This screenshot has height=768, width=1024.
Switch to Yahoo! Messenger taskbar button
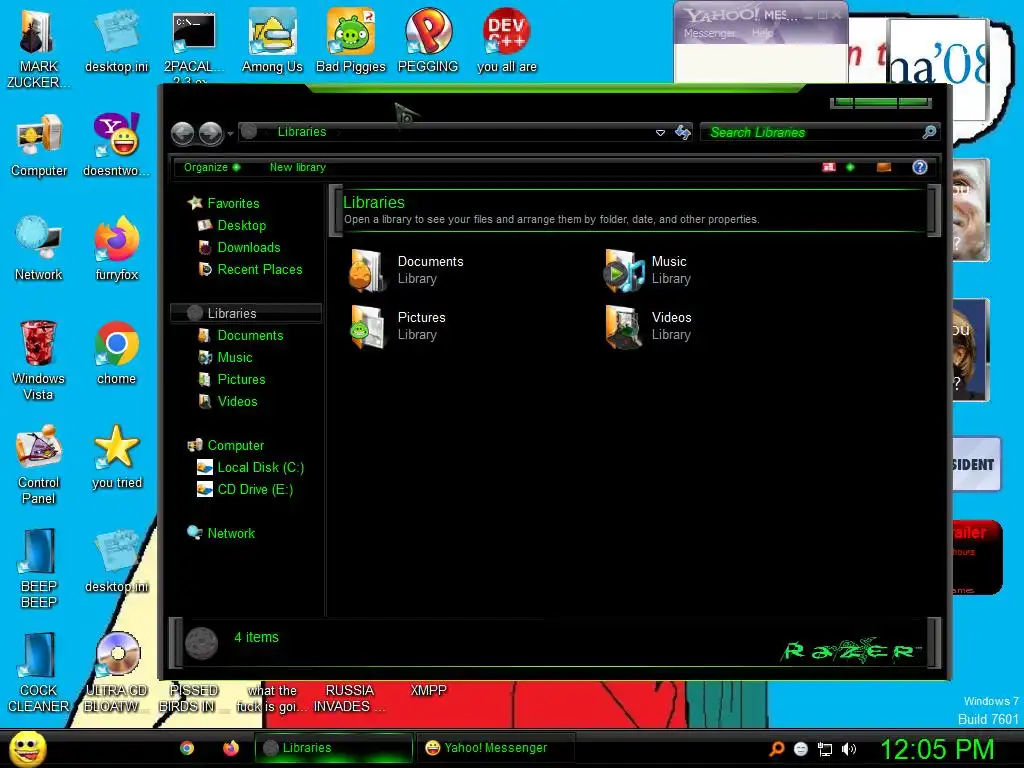[496, 748]
